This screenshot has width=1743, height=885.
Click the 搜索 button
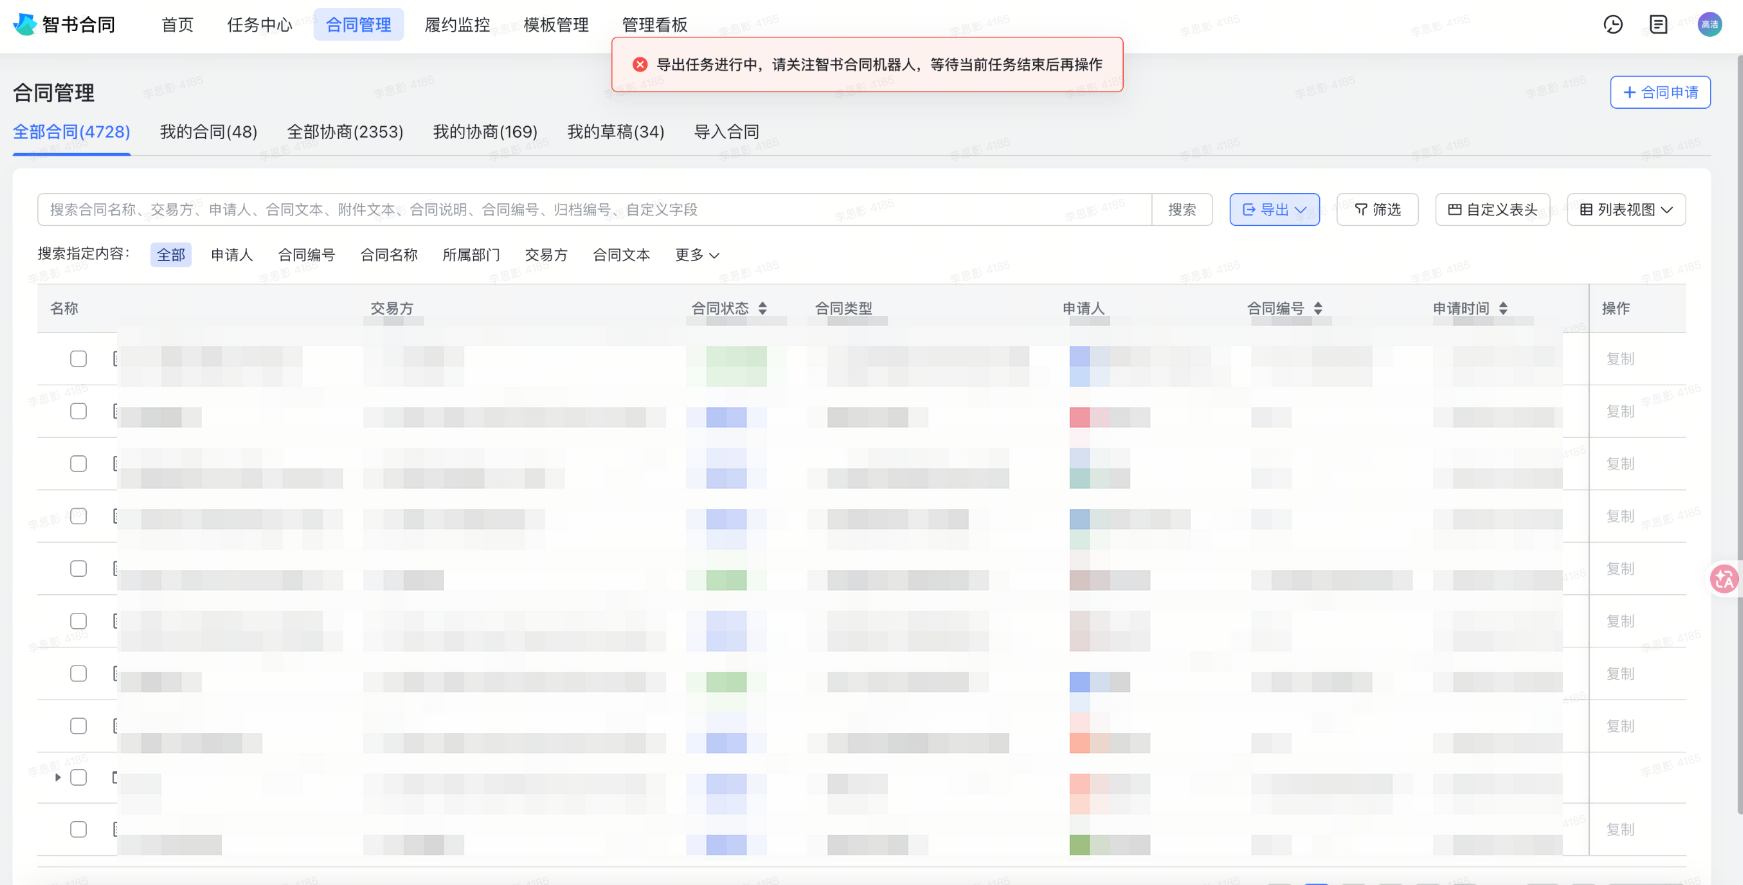pos(1182,209)
